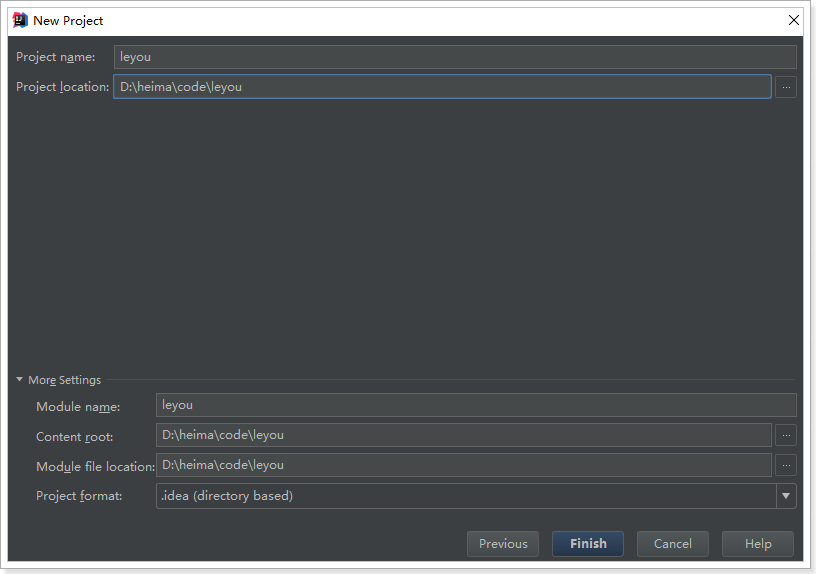Screen dimensions: 816x574
Task: Click the Module name input field
Action: (476, 405)
